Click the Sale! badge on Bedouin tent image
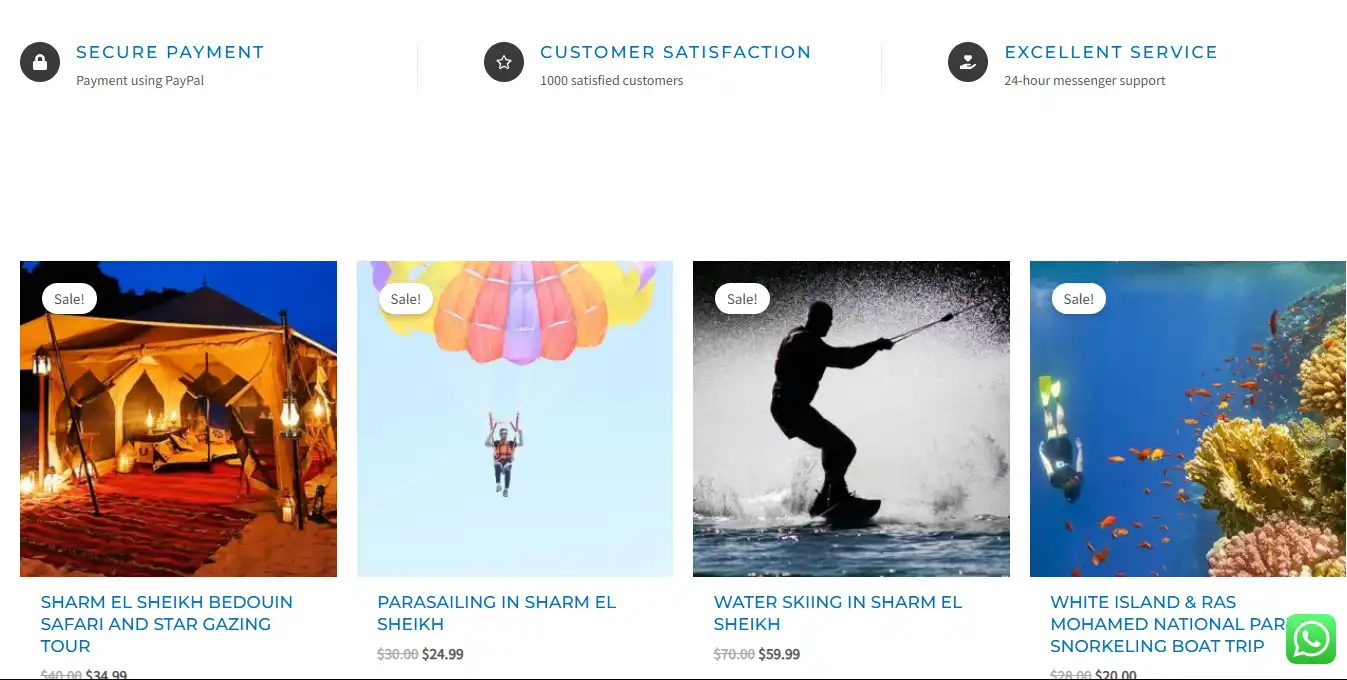Image resolution: width=1347 pixels, height=680 pixels. [69, 298]
